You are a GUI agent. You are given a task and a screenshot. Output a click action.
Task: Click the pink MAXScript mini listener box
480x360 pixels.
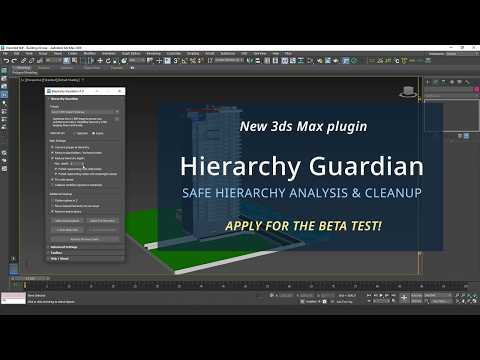pos(13,295)
